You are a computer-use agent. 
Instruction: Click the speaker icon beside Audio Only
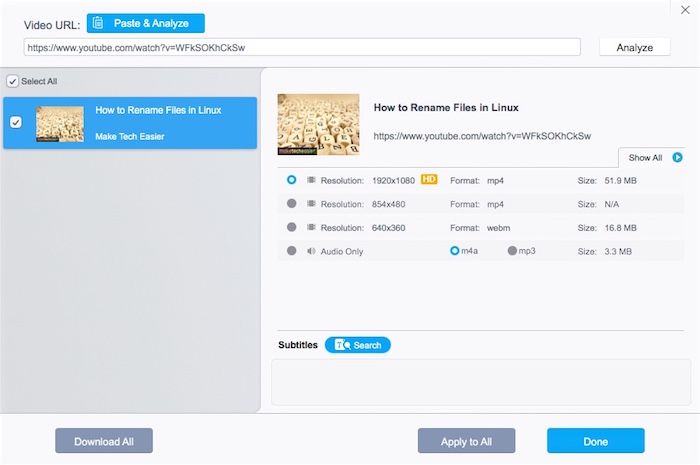point(311,251)
